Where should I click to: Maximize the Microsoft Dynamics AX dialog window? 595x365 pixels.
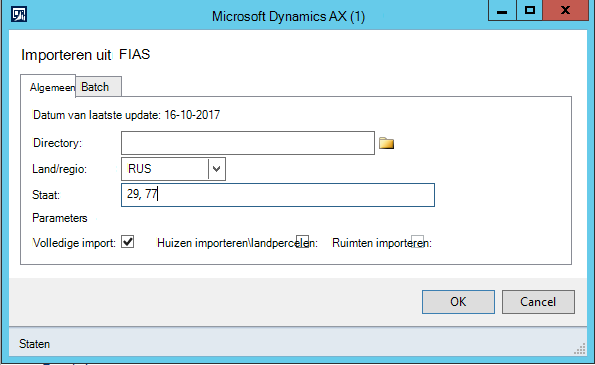[530, 11]
